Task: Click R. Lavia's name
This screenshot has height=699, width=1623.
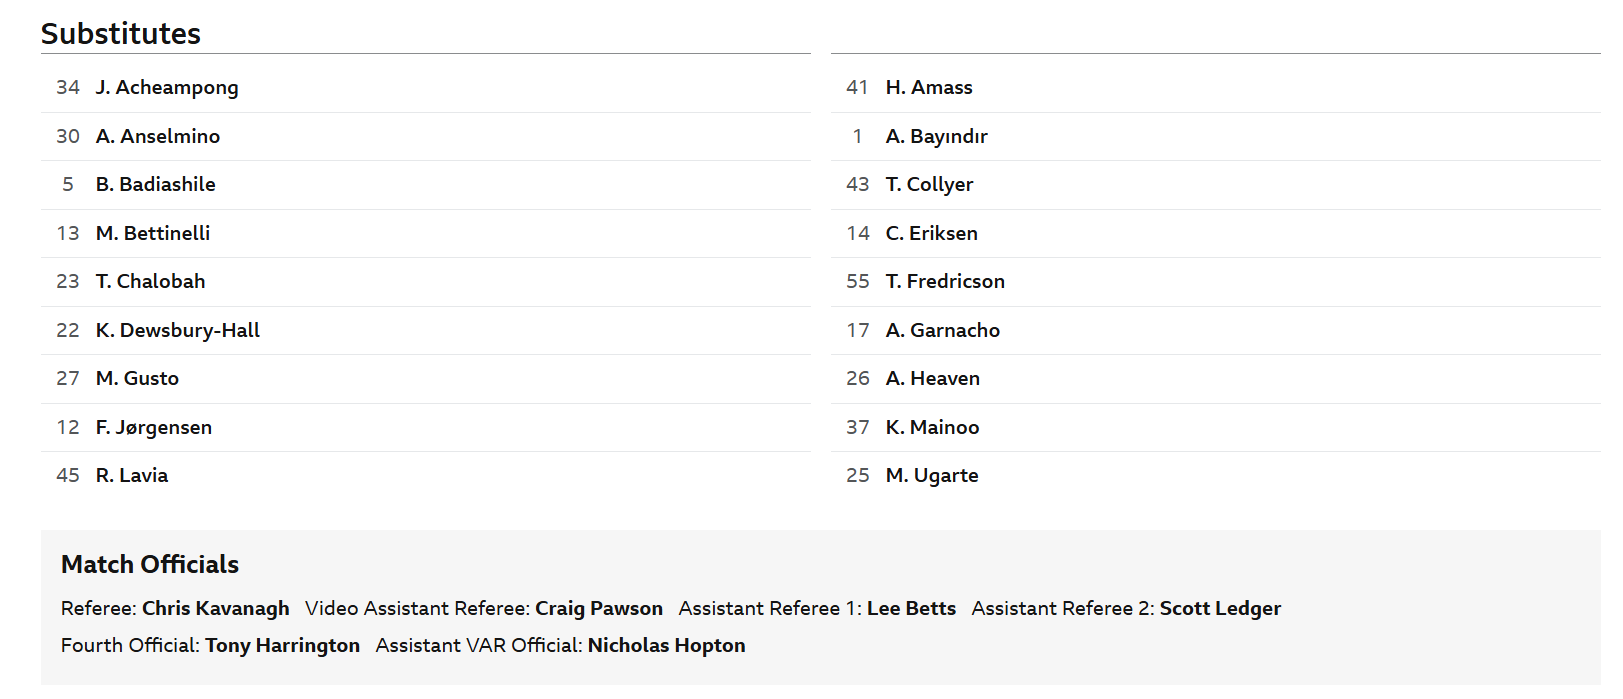Action: click(x=132, y=476)
